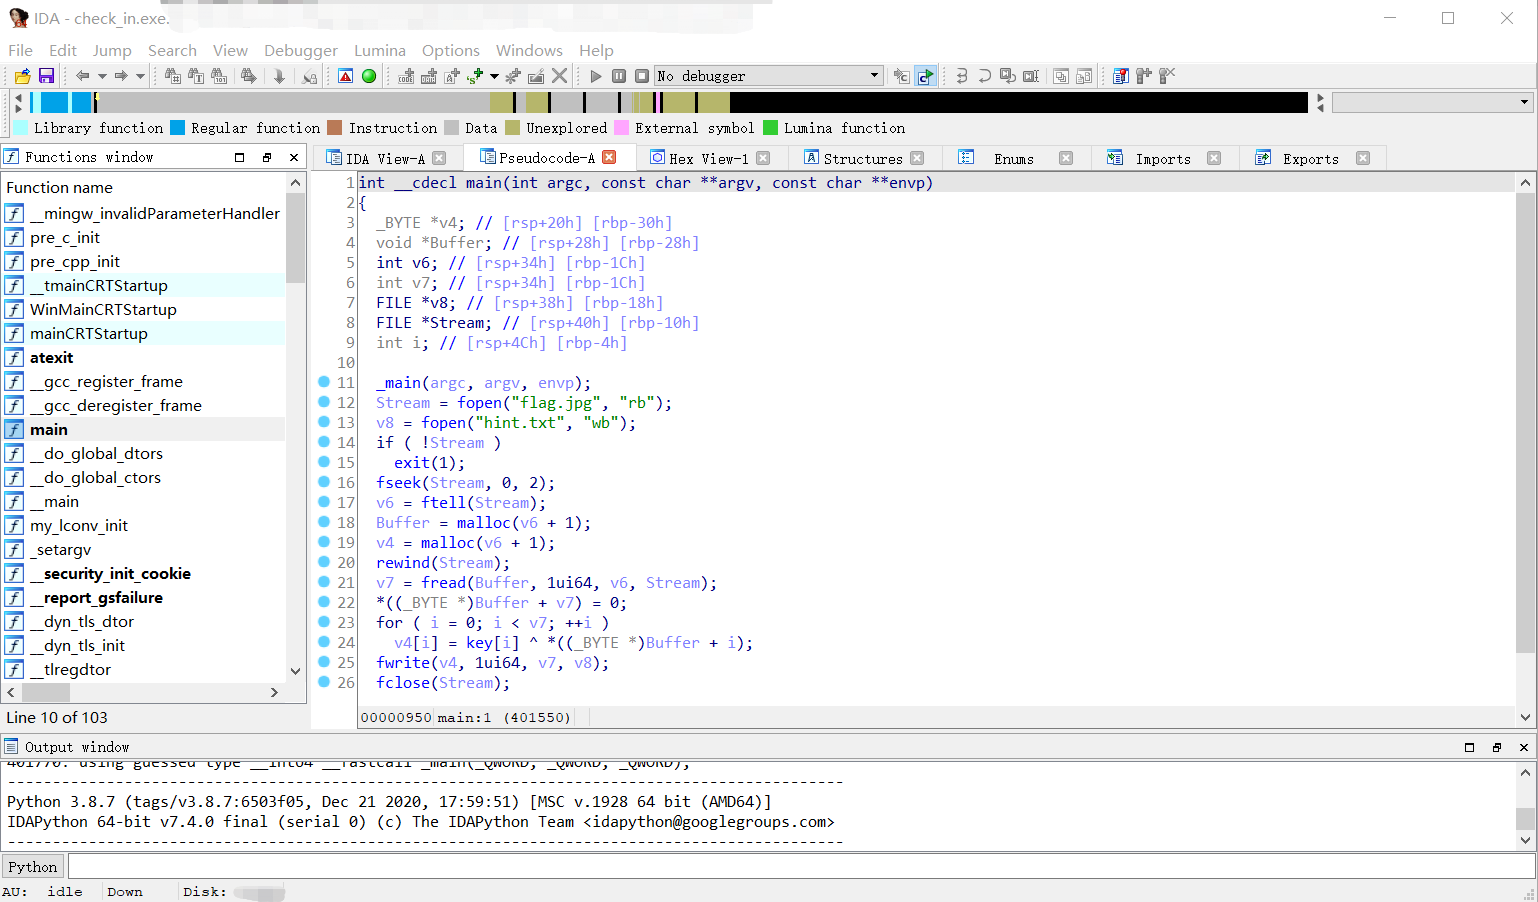
Task: Close the Output window panel
Action: click(x=1524, y=747)
